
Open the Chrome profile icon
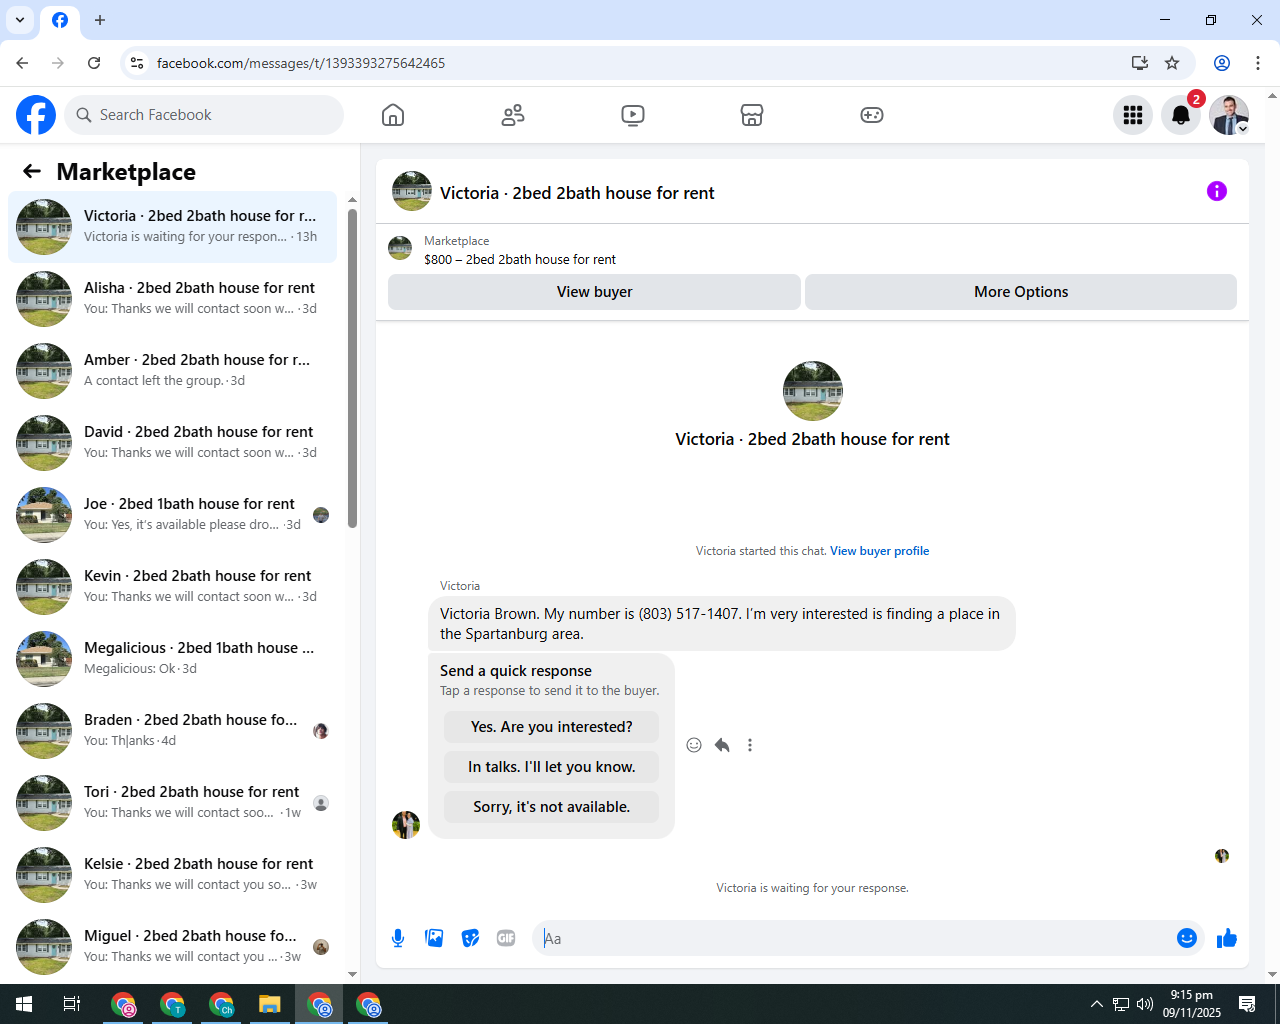(1222, 63)
